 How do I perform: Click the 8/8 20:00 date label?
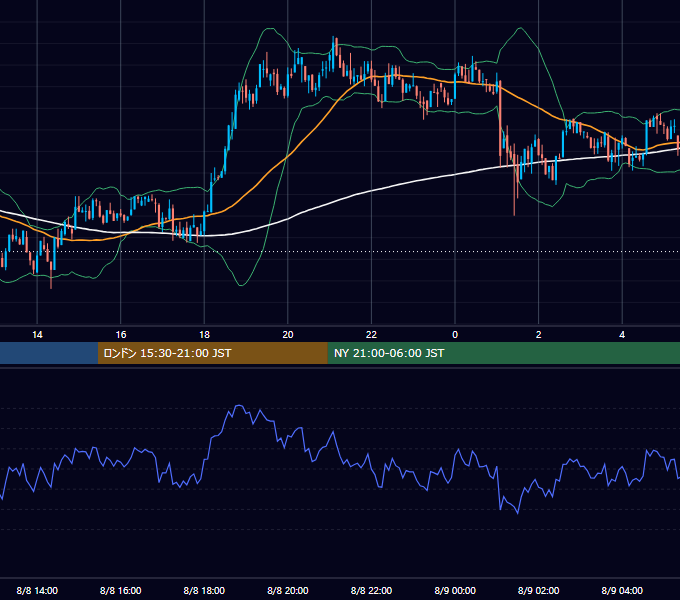tap(288, 590)
